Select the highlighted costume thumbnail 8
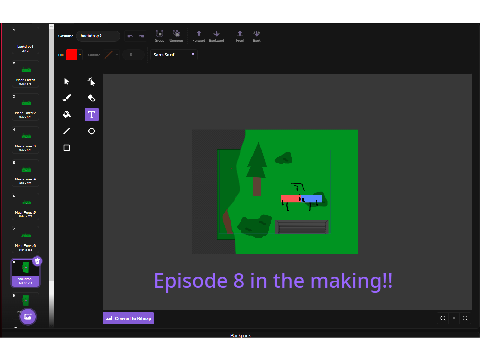This screenshot has height=360, width=480. point(25,273)
